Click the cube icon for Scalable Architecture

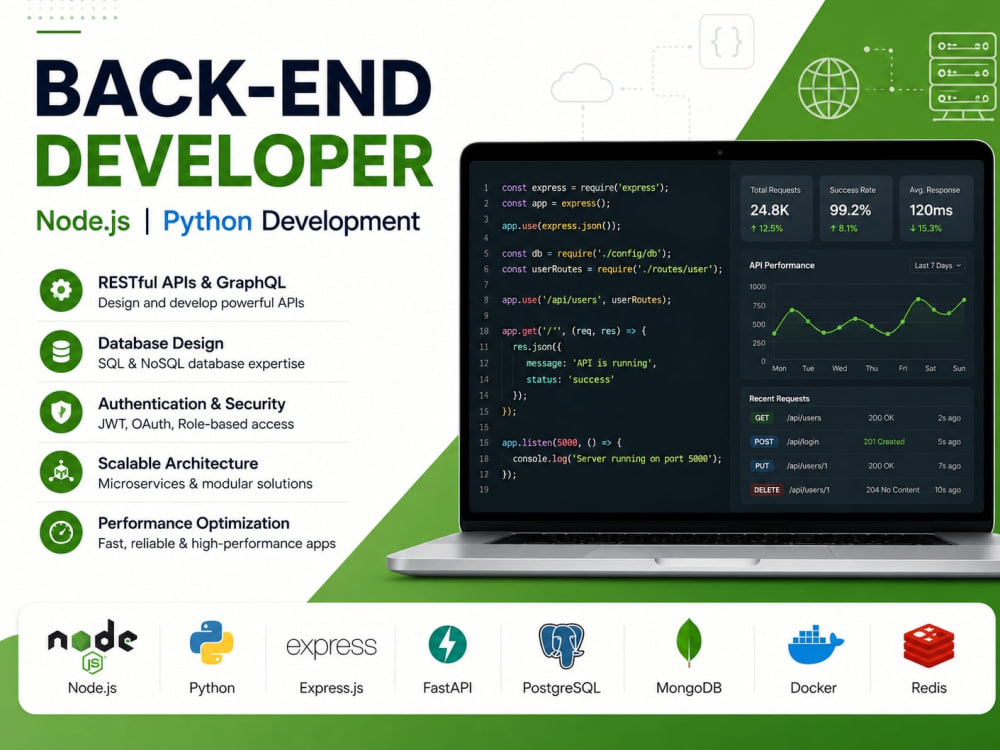(x=61, y=472)
